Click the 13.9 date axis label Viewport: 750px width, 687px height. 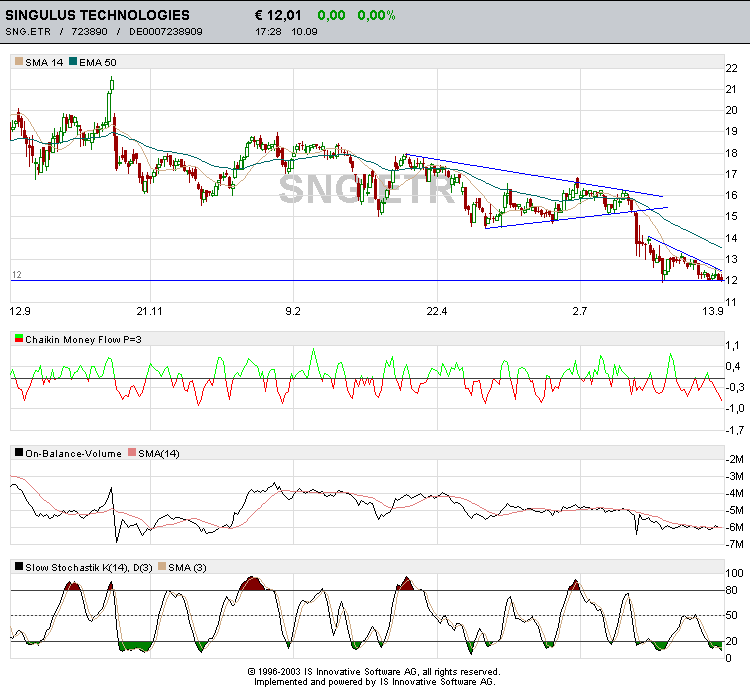(713, 311)
